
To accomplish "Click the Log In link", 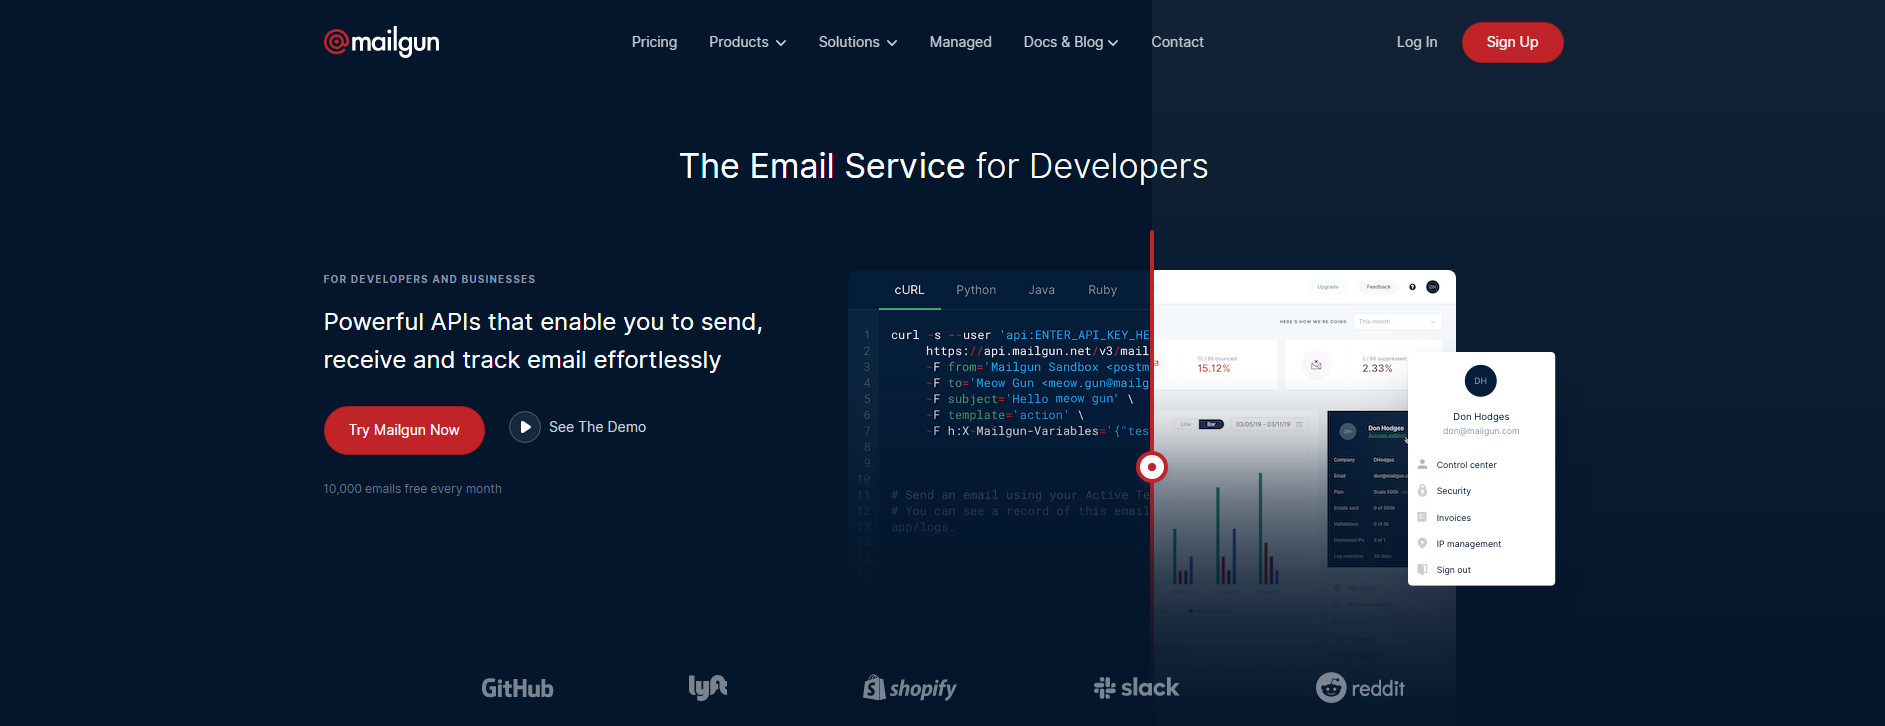I will click(x=1416, y=42).
